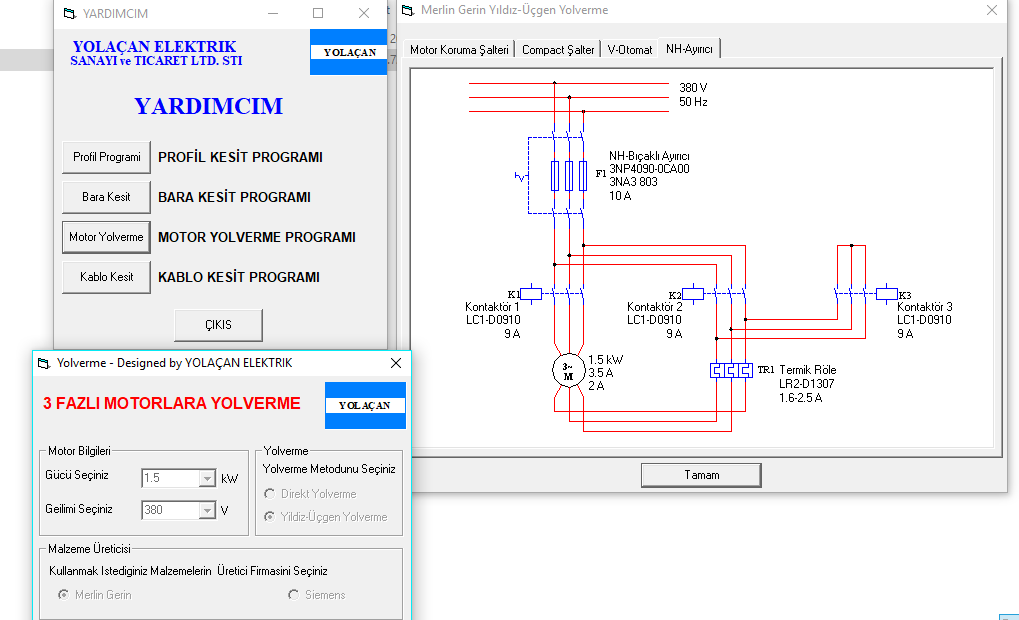Image resolution: width=1019 pixels, height=620 pixels.
Task: Maximize the YARDIMCIM window
Action: 318,13
